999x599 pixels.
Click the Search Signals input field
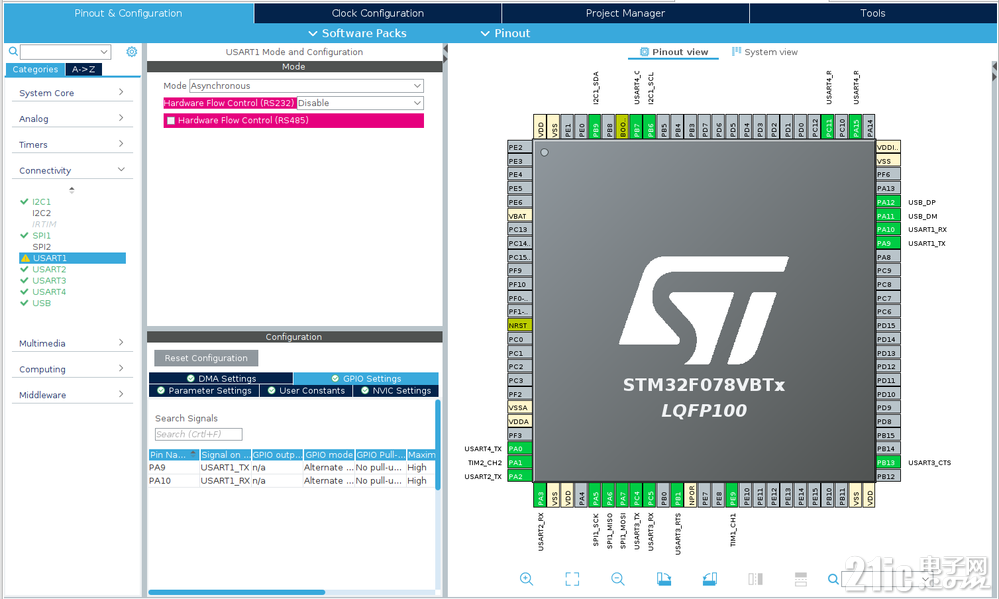(x=198, y=434)
